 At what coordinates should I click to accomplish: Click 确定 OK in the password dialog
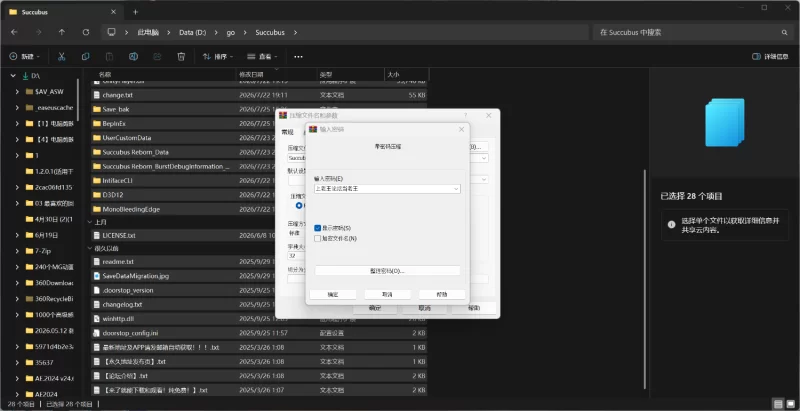click(x=333, y=294)
